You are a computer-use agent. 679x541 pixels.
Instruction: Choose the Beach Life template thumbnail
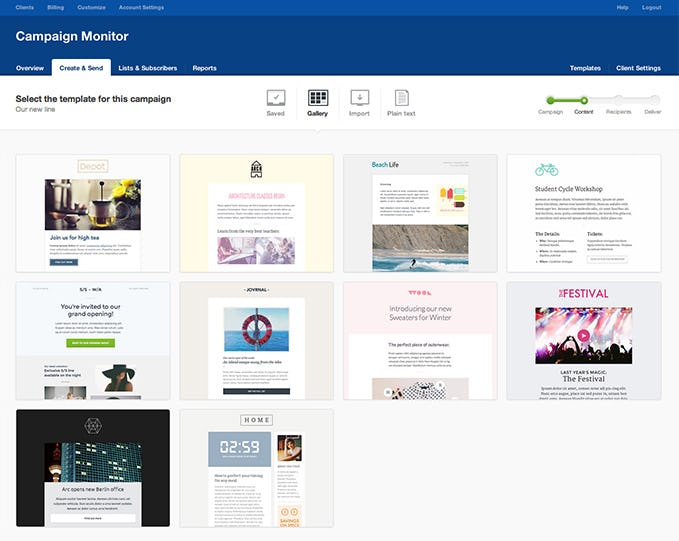[420, 213]
